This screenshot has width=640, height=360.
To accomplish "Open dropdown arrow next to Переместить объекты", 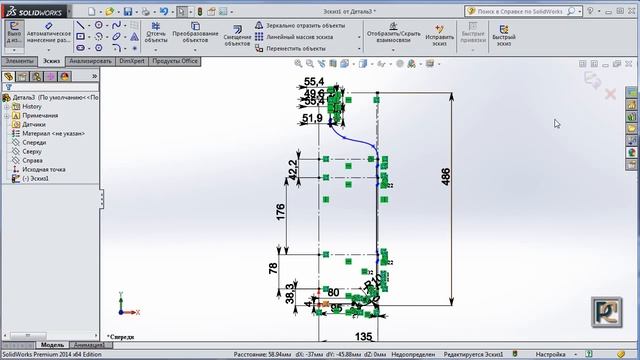I will [x=359, y=49].
